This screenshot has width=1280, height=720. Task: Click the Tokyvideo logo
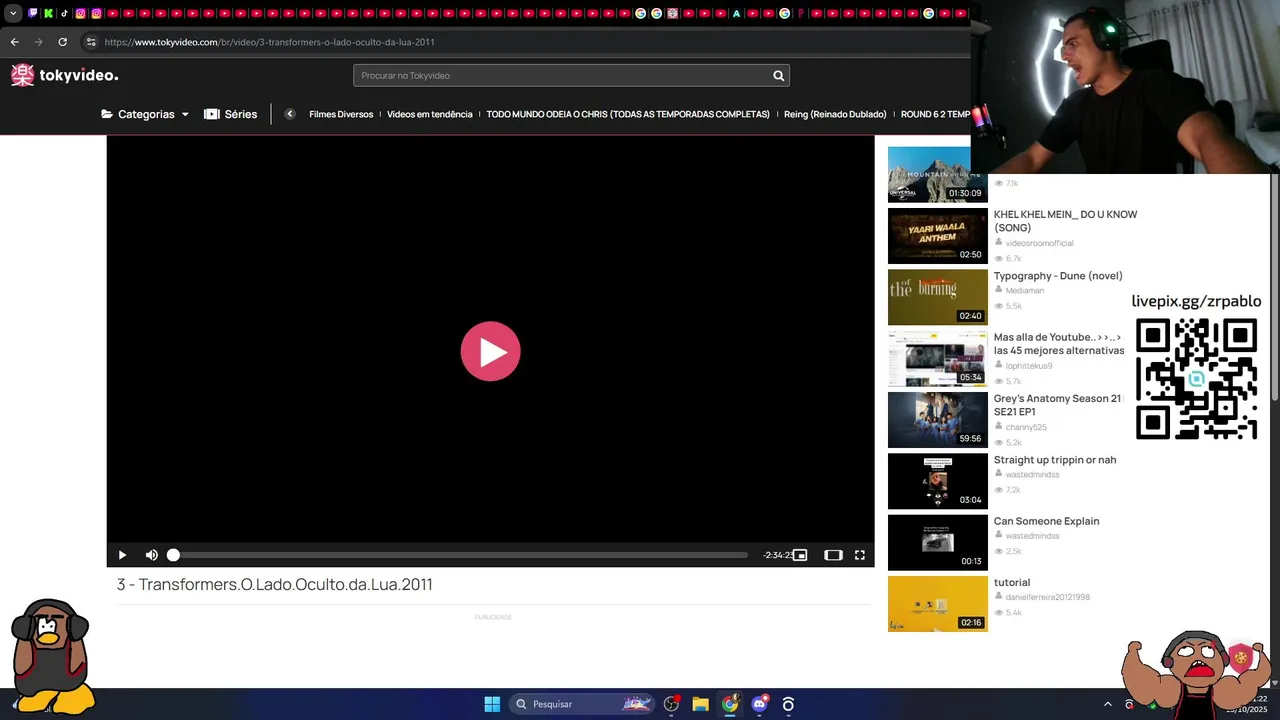tap(64, 75)
